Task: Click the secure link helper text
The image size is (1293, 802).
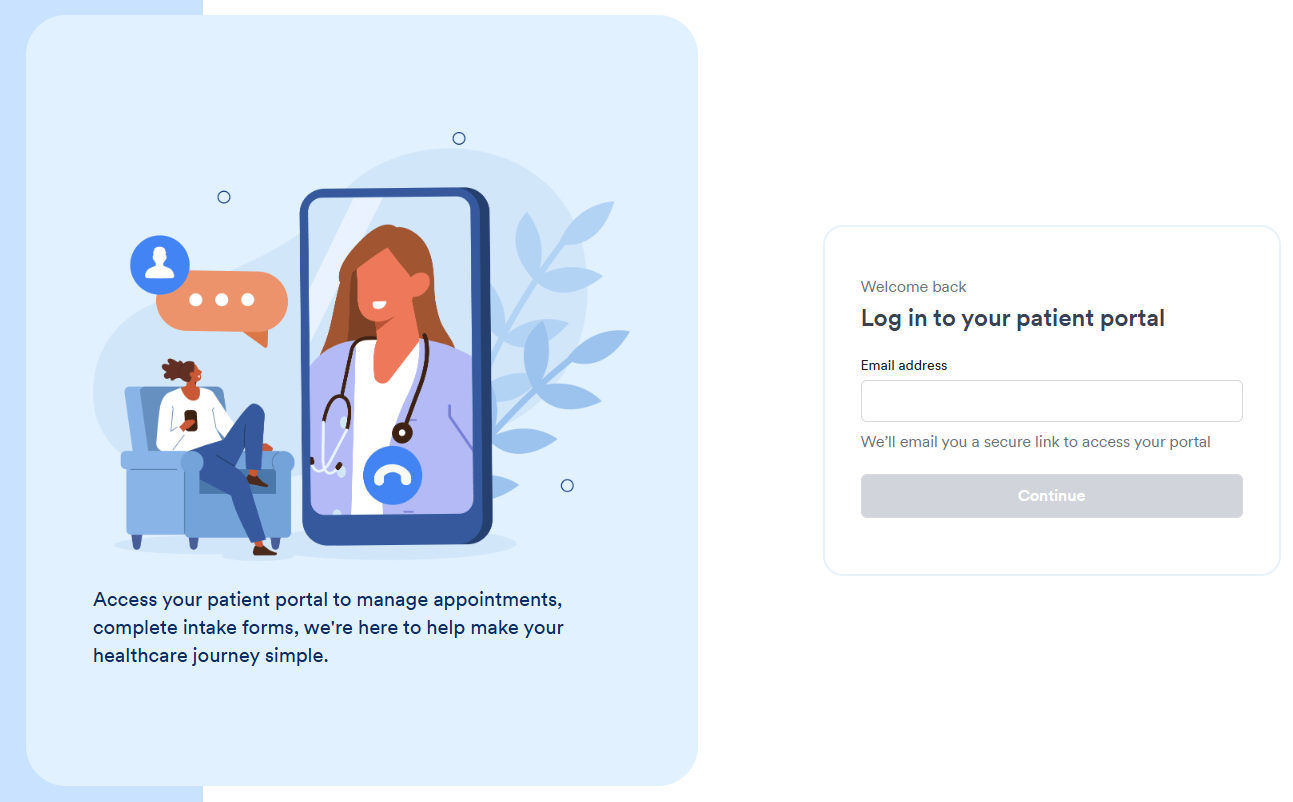Action: (1036, 441)
